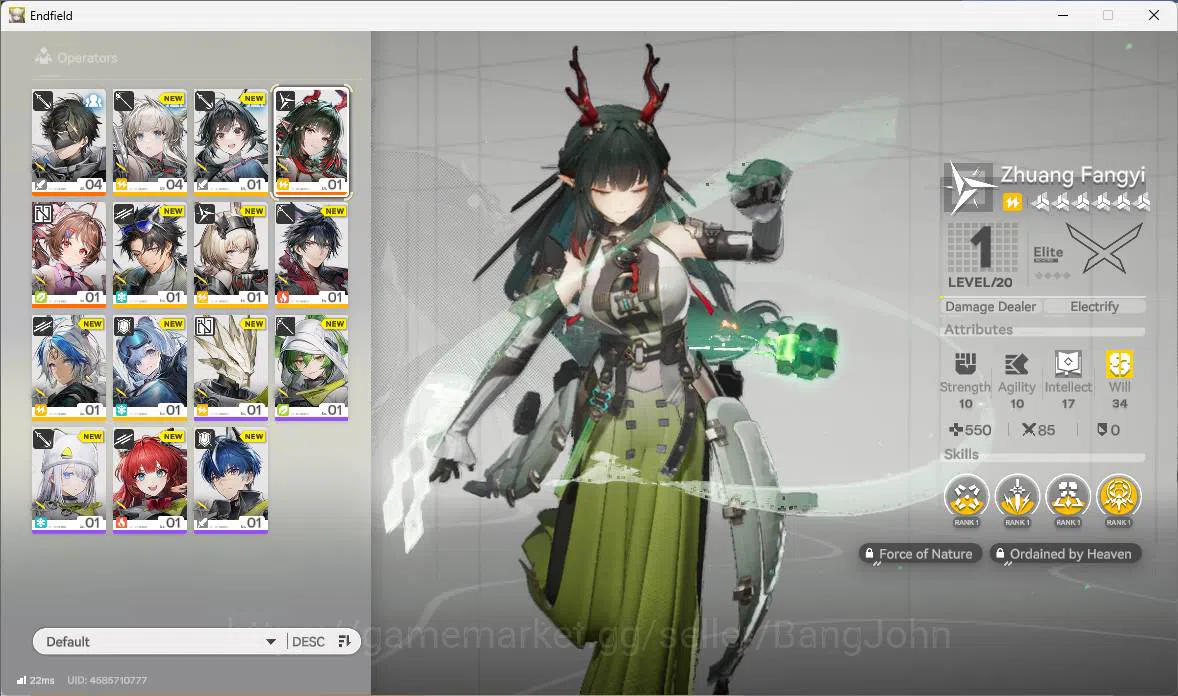Click the Endfield app icon in title bar
Image resolution: width=1178 pixels, height=696 pixels.
17,15
